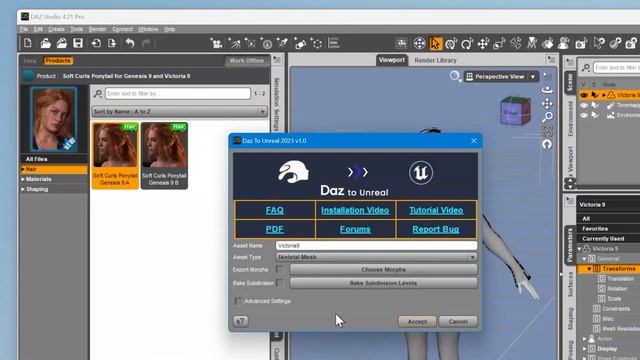Image resolution: width=640 pixels, height=360 pixels.
Task: Toggle selectability arrow for Tonemapper node
Action: (595, 105)
